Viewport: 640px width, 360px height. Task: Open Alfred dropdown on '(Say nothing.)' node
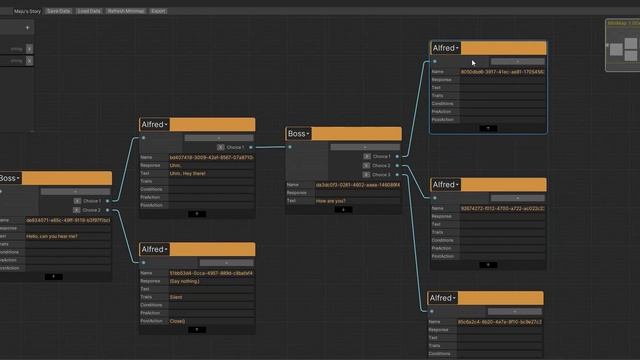[154, 249]
